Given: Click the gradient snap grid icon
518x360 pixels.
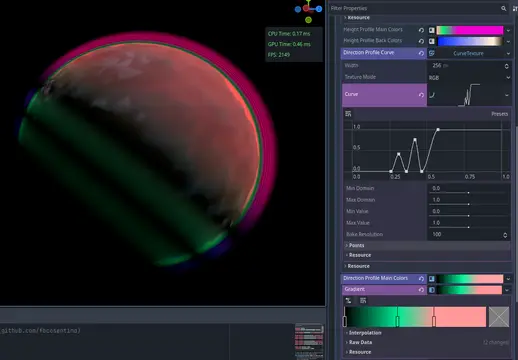Looking at the screenshot, I should (x=363, y=301).
